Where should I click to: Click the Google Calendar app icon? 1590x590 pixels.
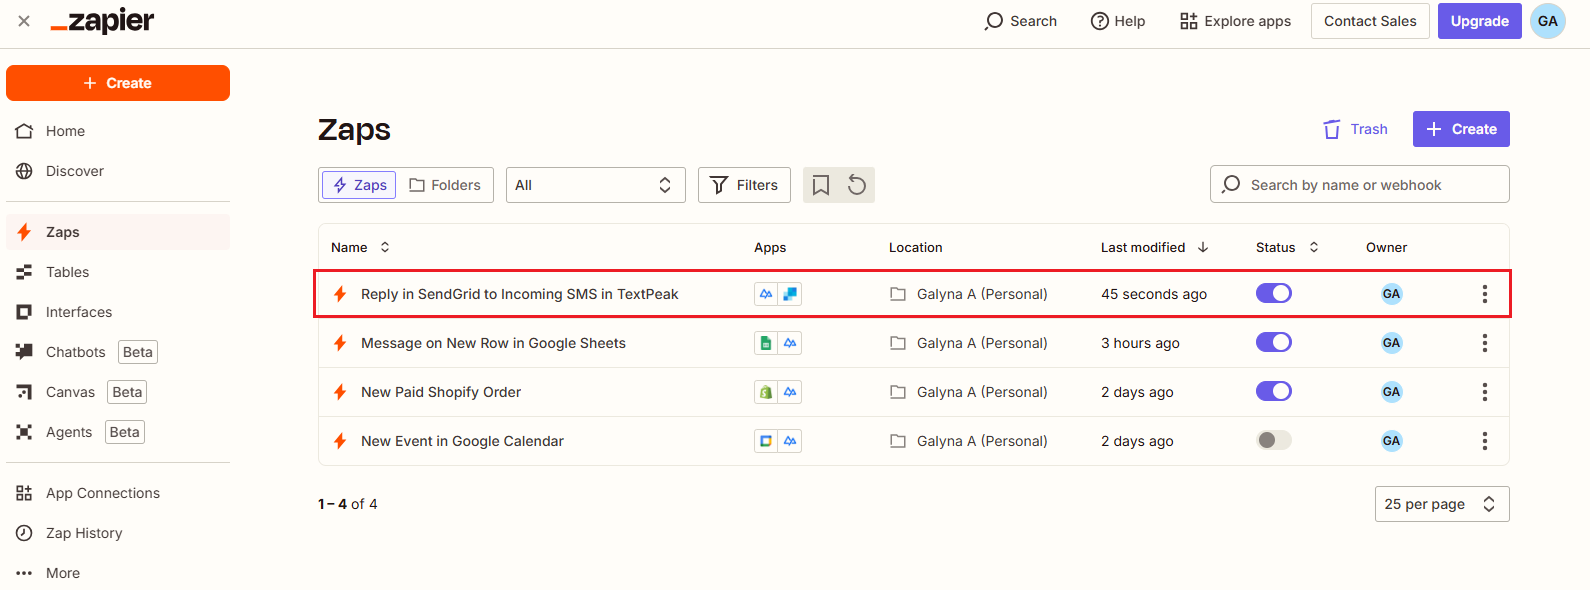(766, 441)
